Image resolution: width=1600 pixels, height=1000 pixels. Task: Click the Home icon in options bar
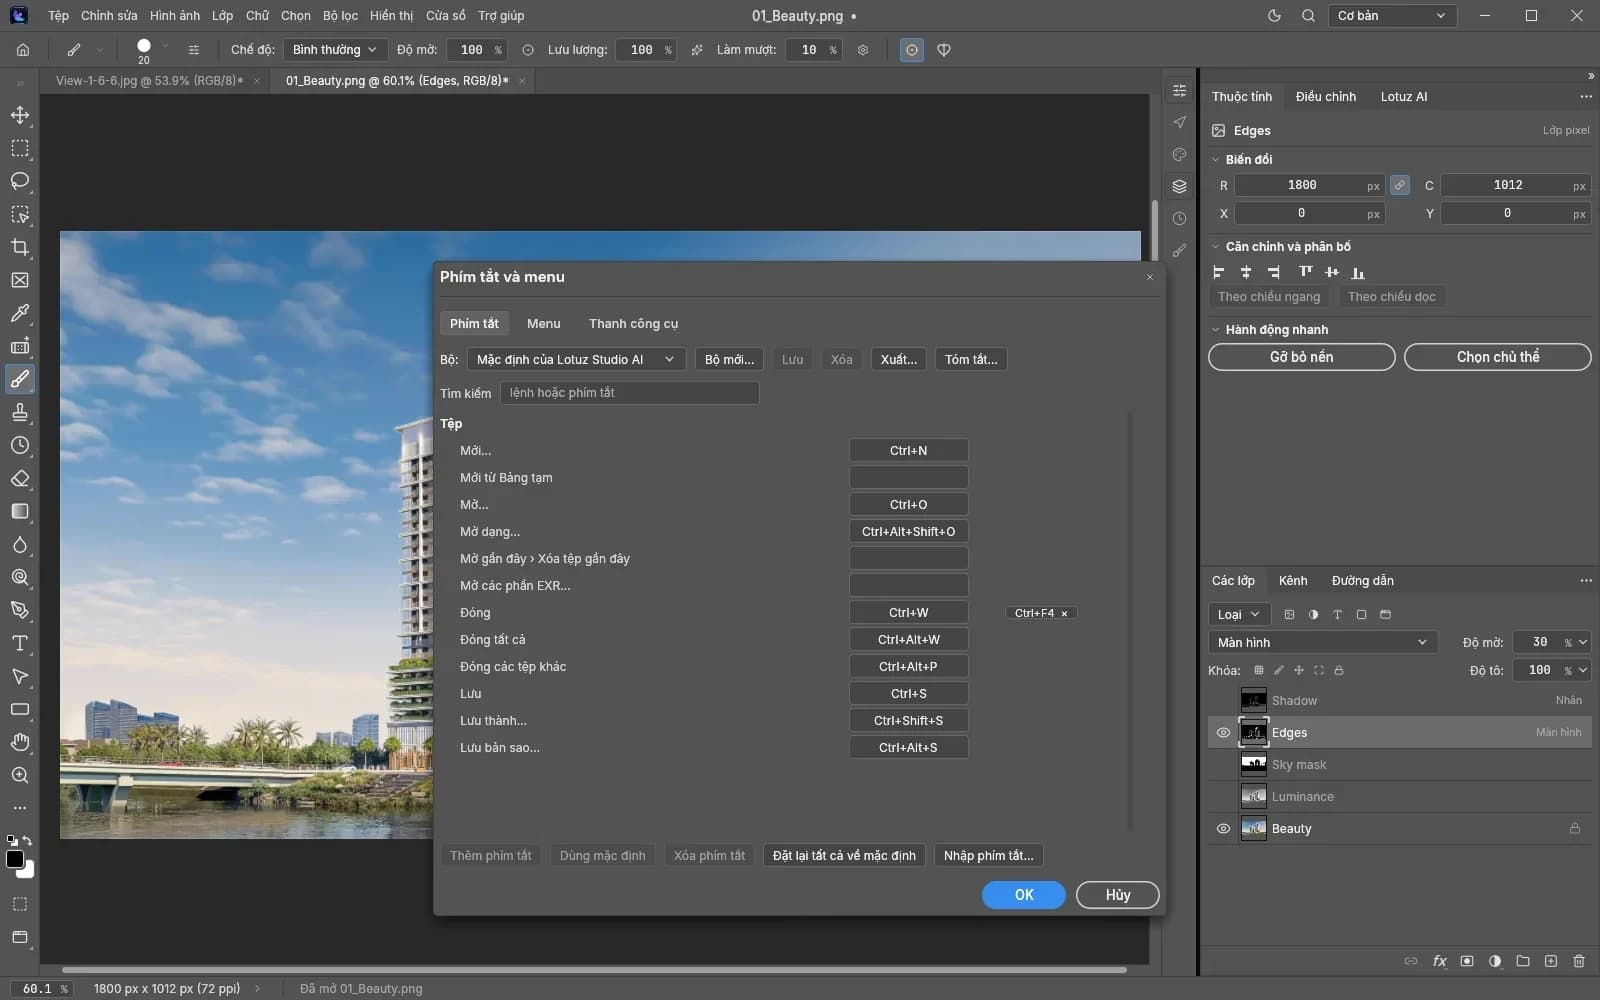tap(23, 50)
